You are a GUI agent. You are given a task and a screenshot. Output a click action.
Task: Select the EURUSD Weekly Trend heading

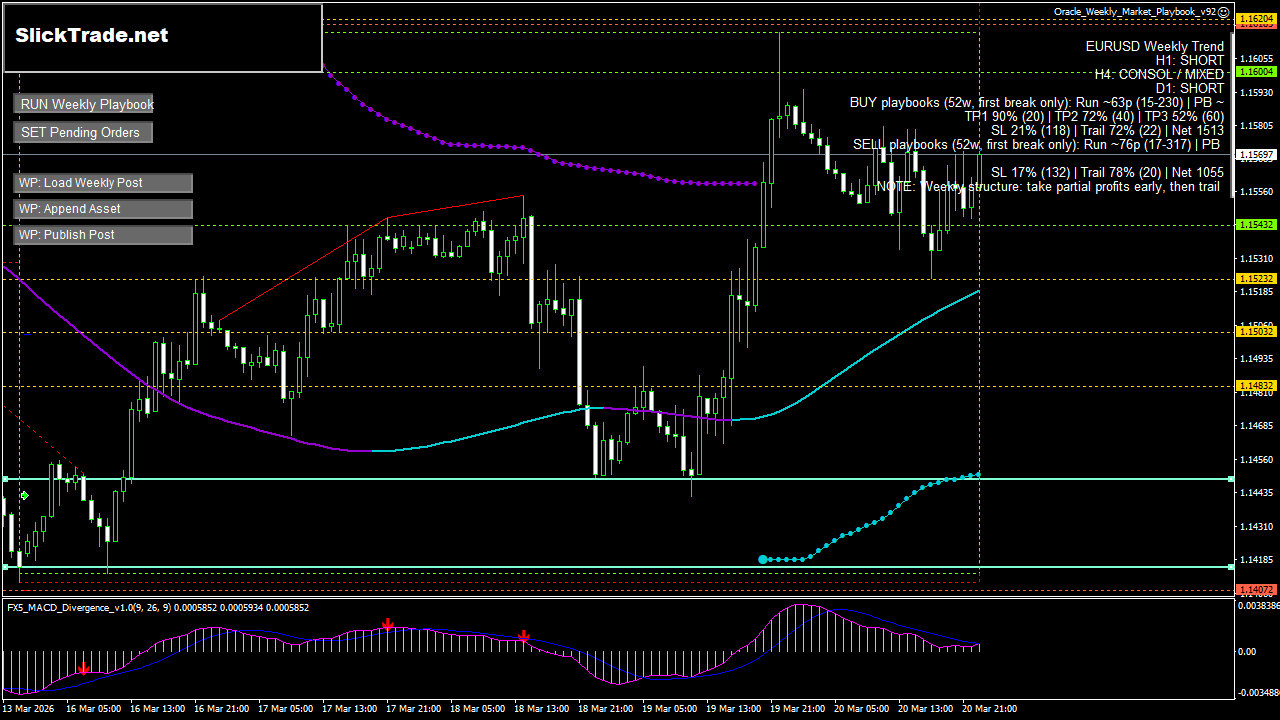tap(1154, 47)
